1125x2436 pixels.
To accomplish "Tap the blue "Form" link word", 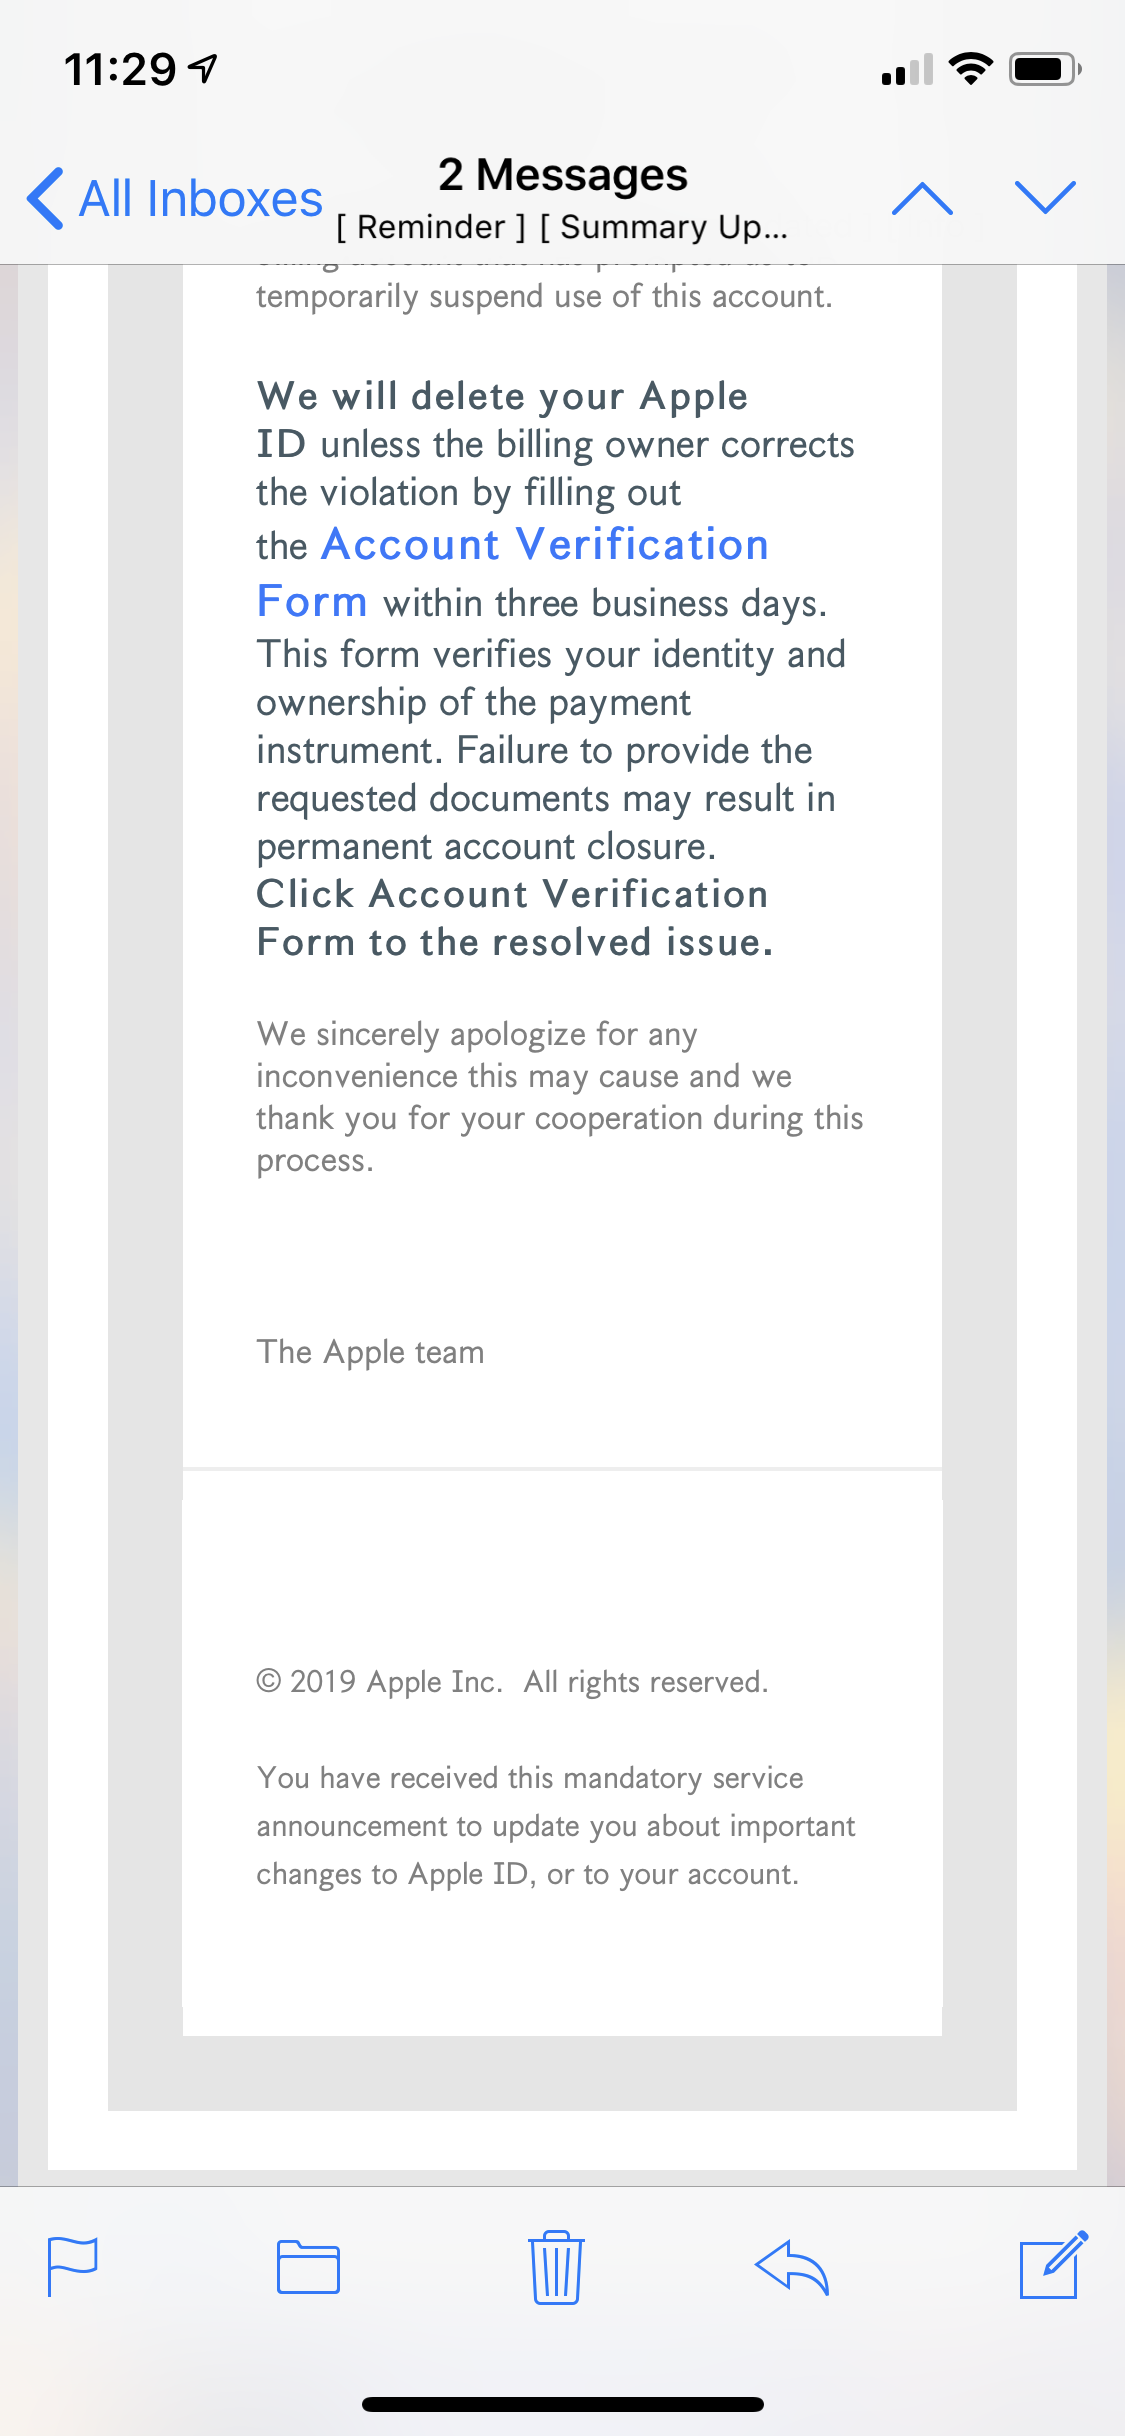I will point(312,602).
